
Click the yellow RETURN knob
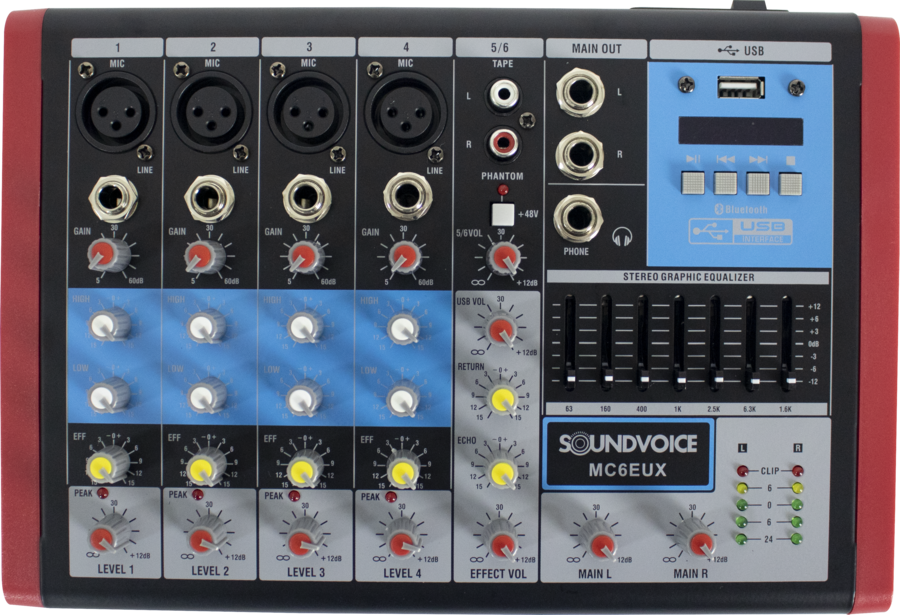click(503, 399)
